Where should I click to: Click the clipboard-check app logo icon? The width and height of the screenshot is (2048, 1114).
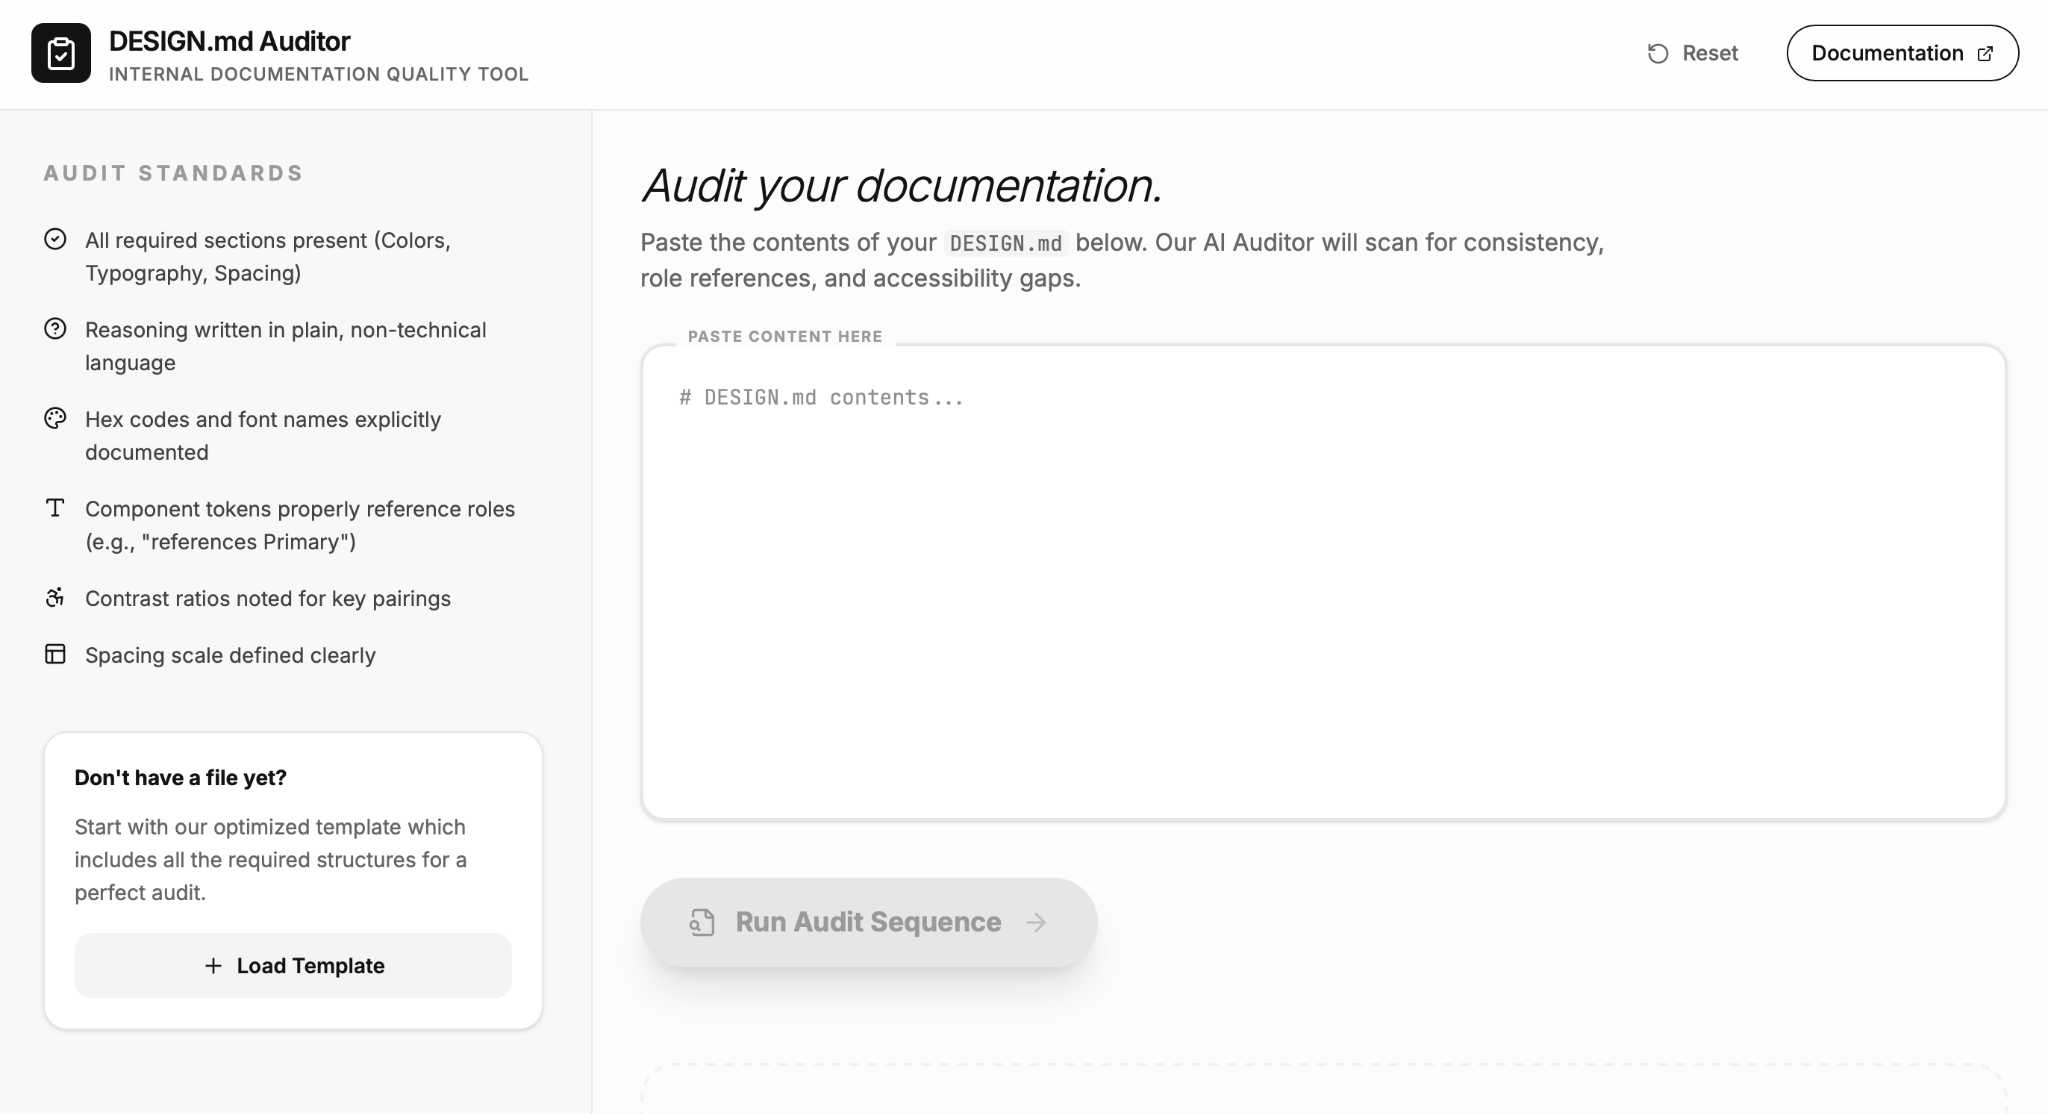(x=61, y=53)
